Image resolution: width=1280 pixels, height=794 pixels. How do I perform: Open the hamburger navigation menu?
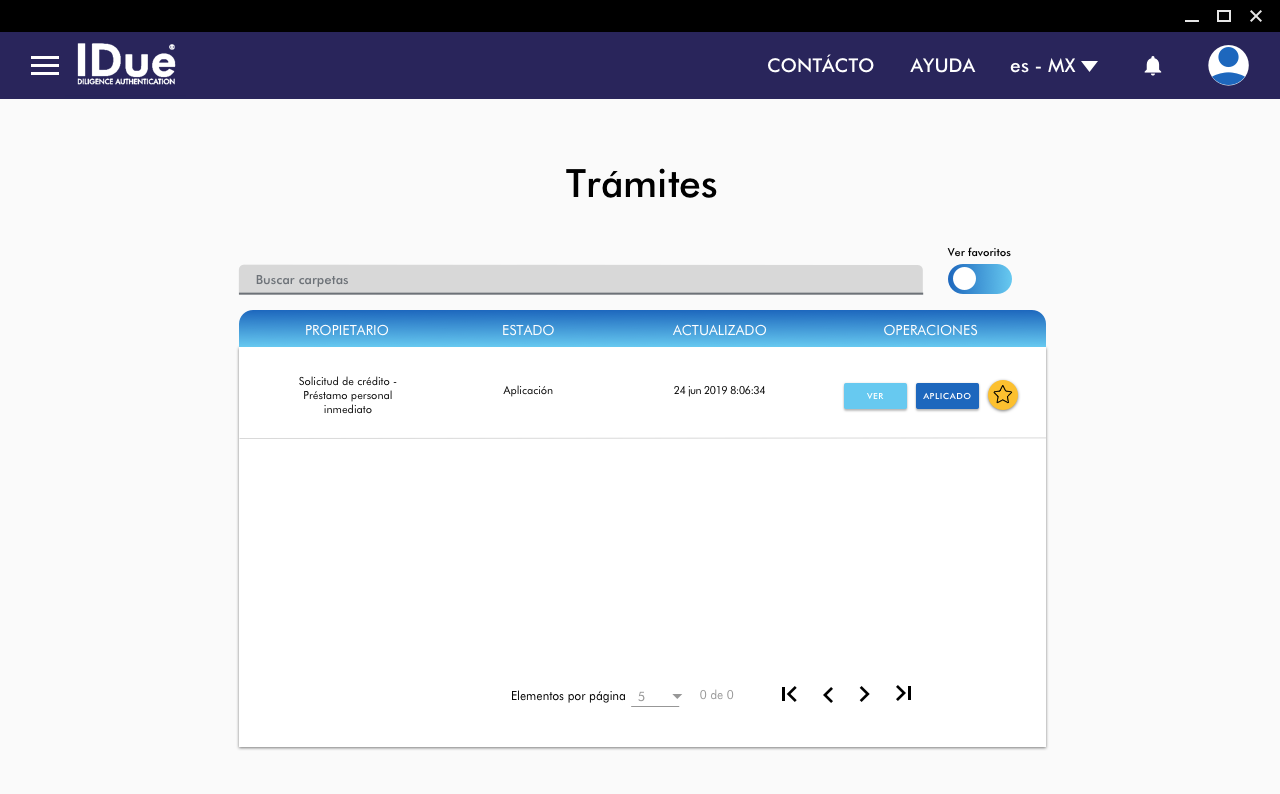click(x=45, y=66)
